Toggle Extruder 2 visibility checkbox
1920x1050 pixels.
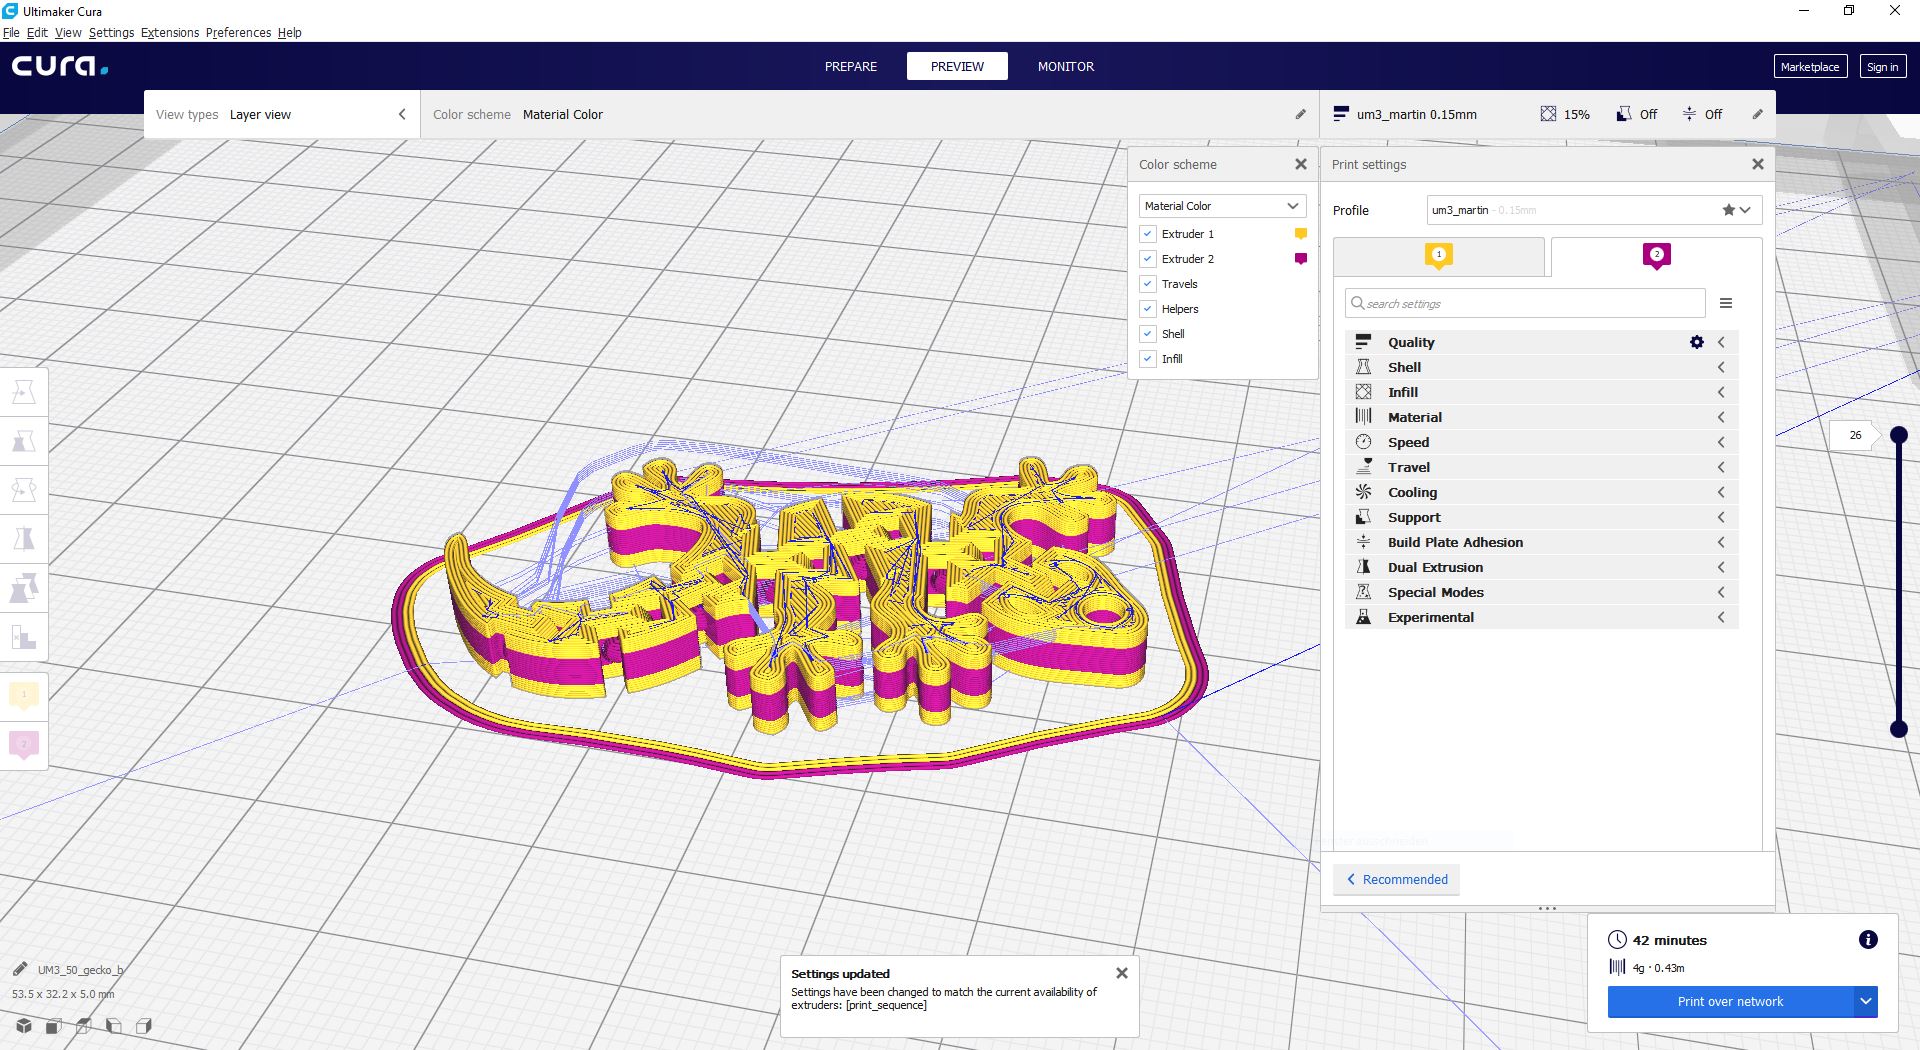point(1148,259)
